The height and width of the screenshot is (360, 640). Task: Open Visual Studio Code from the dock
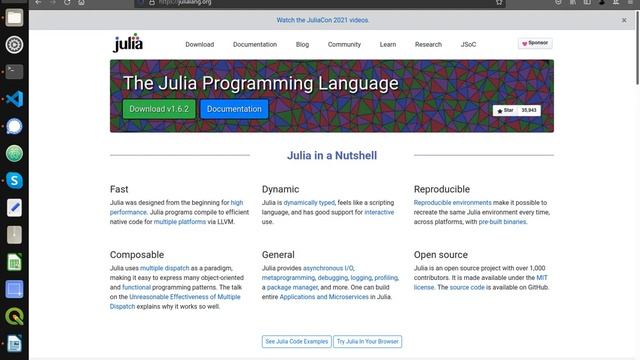[14, 99]
